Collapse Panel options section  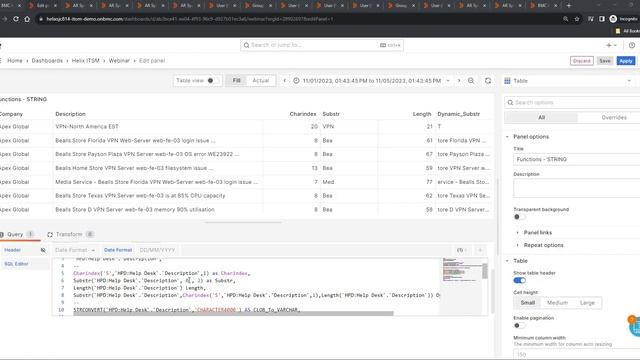pos(531,137)
